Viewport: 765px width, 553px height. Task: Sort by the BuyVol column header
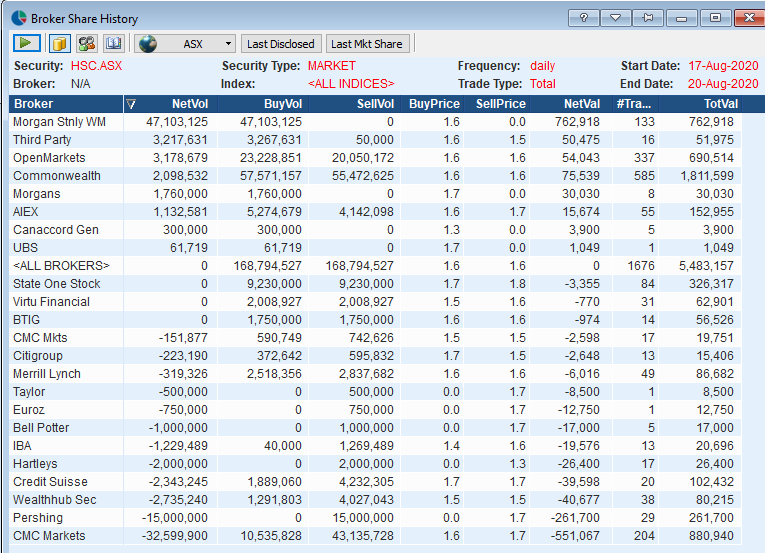(262, 104)
